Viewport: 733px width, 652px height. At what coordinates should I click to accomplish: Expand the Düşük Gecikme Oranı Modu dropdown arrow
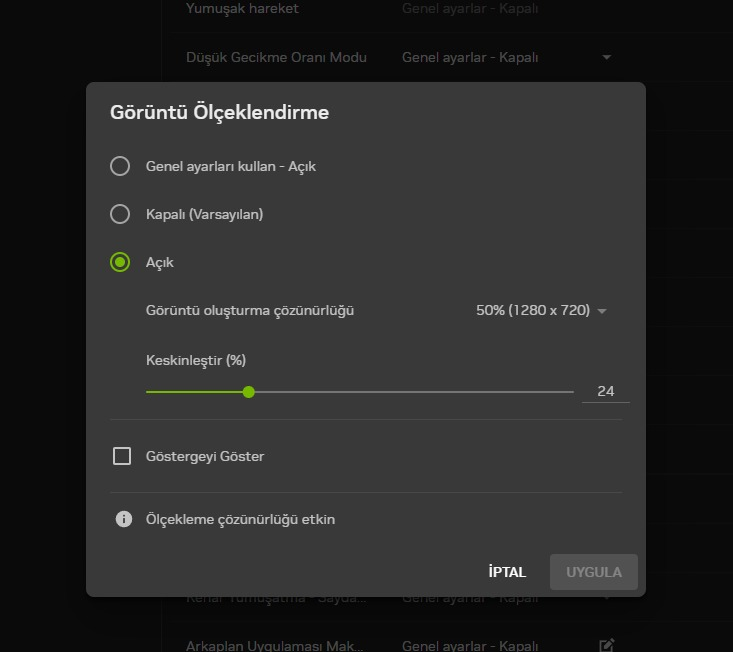(x=607, y=57)
